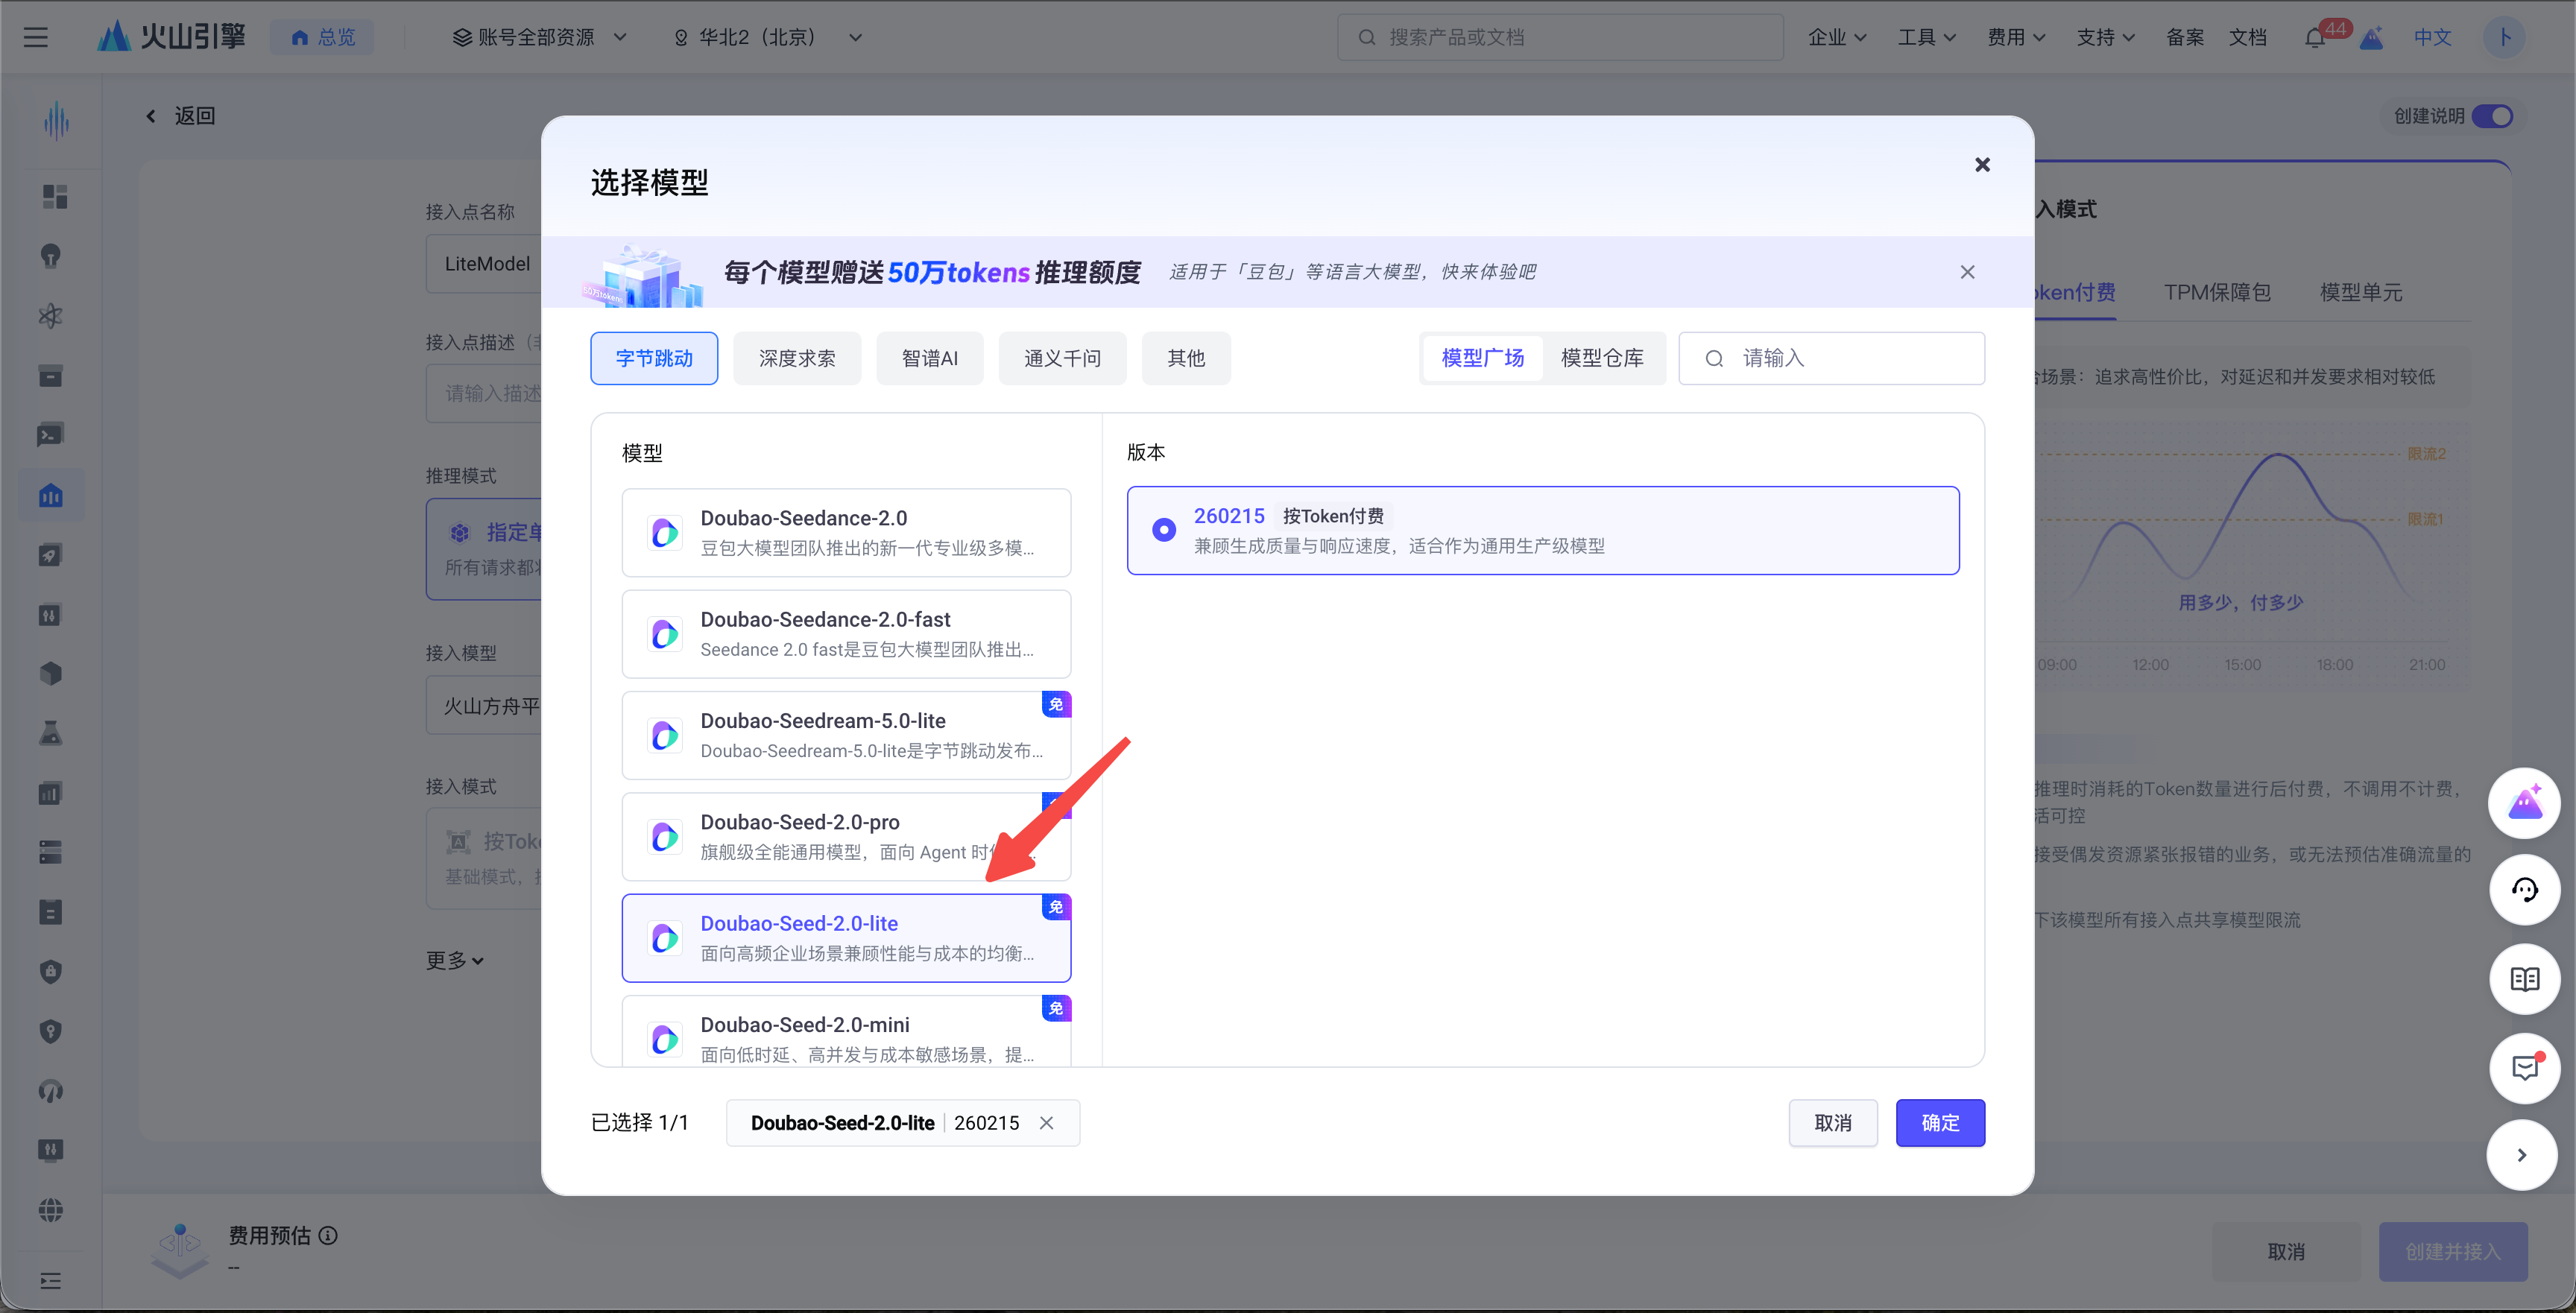This screenshot has height=1313, width=2576.
Task: Open the 账号全部资源 dropdown
Action: pyautogui.click(x=541, y=37)
